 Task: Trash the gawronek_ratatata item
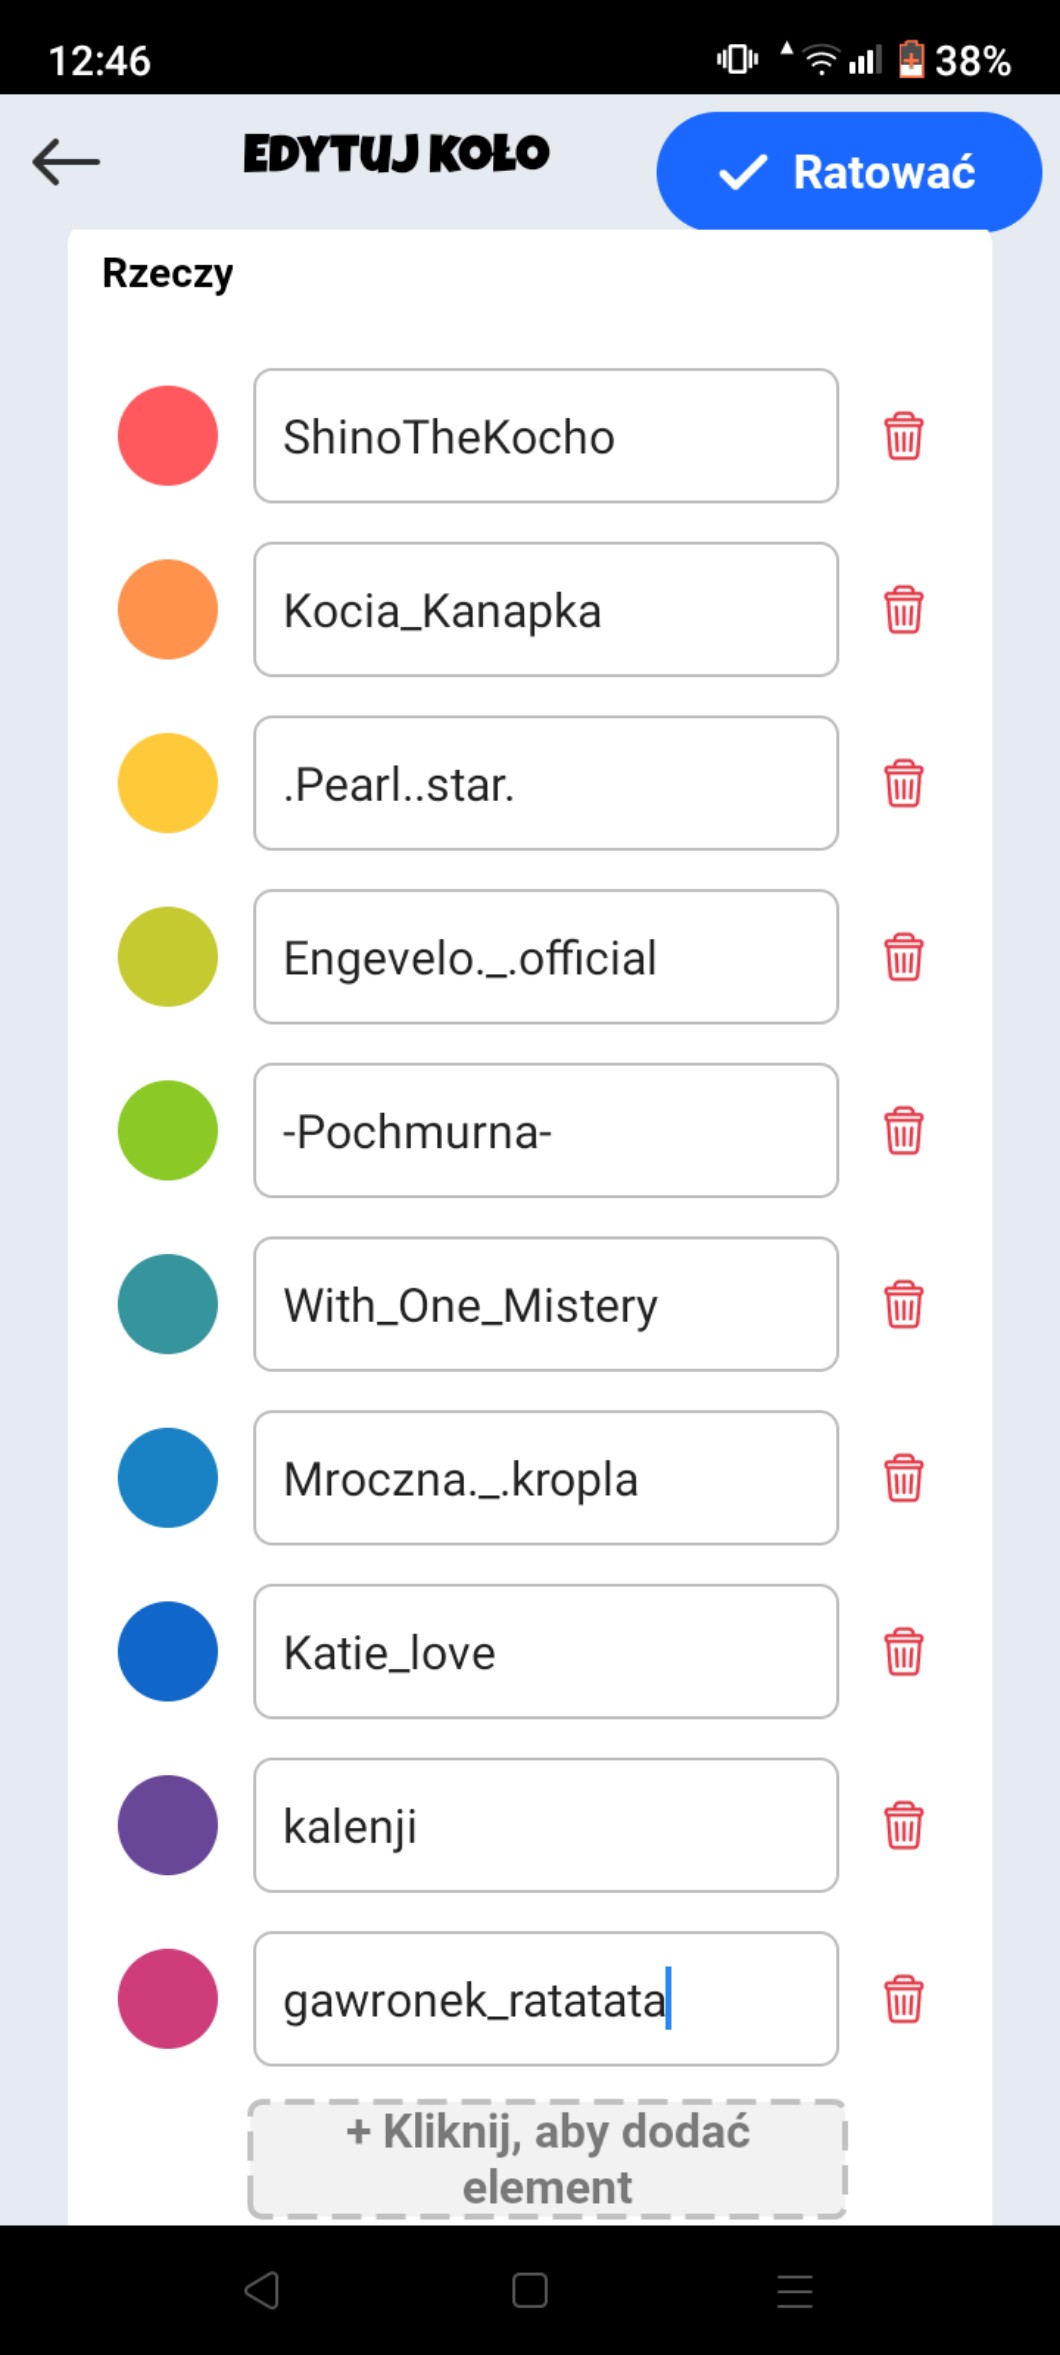(903, 1999)
